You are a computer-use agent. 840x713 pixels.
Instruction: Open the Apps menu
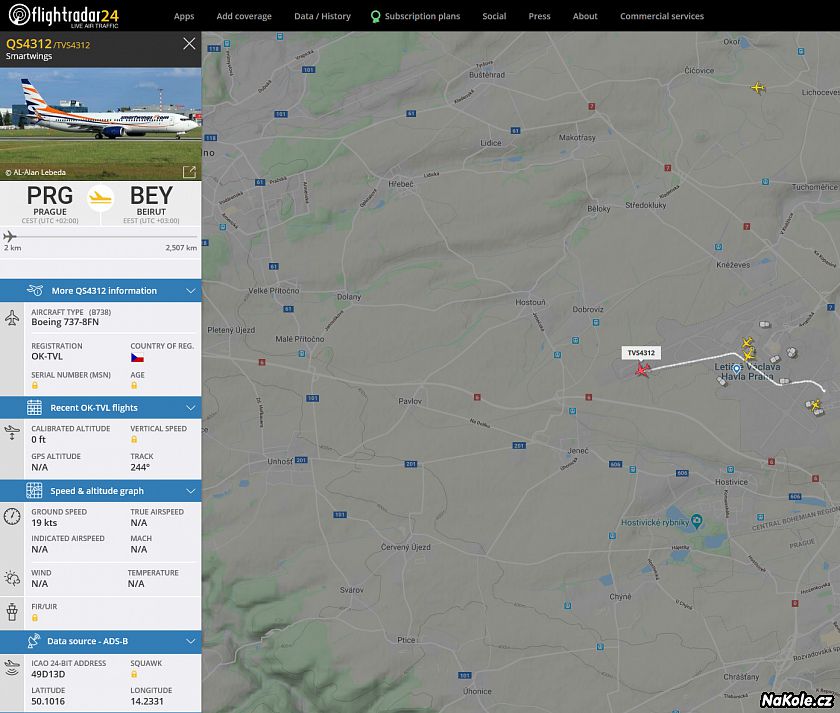pos(184,16)
